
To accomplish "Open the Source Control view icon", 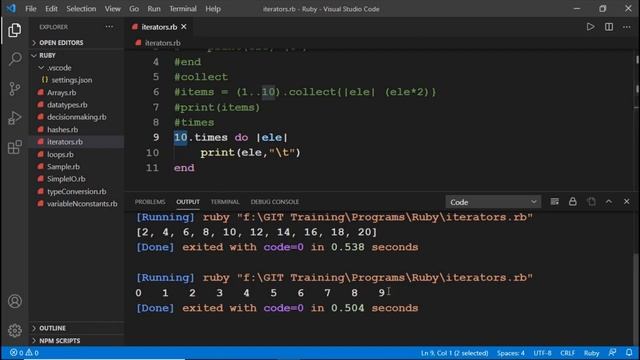I will 15,89.
